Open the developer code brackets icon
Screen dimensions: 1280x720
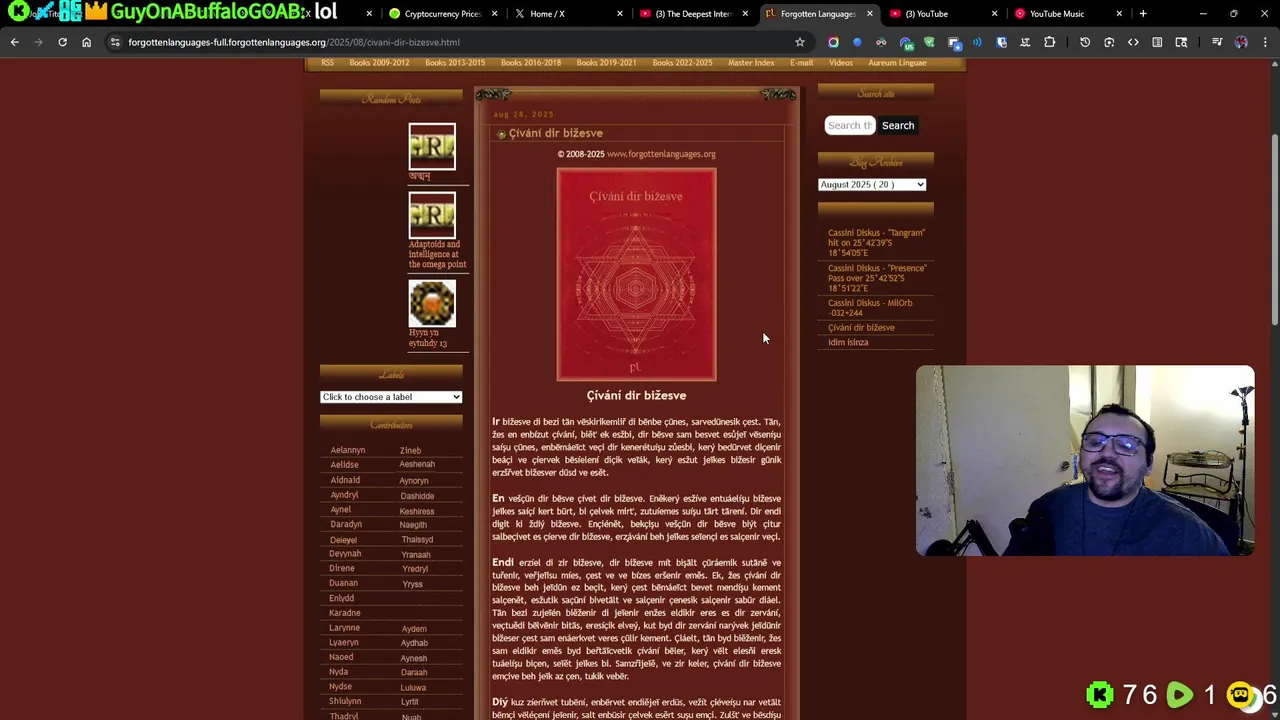pyautogui.click(x=1133, y=42)
